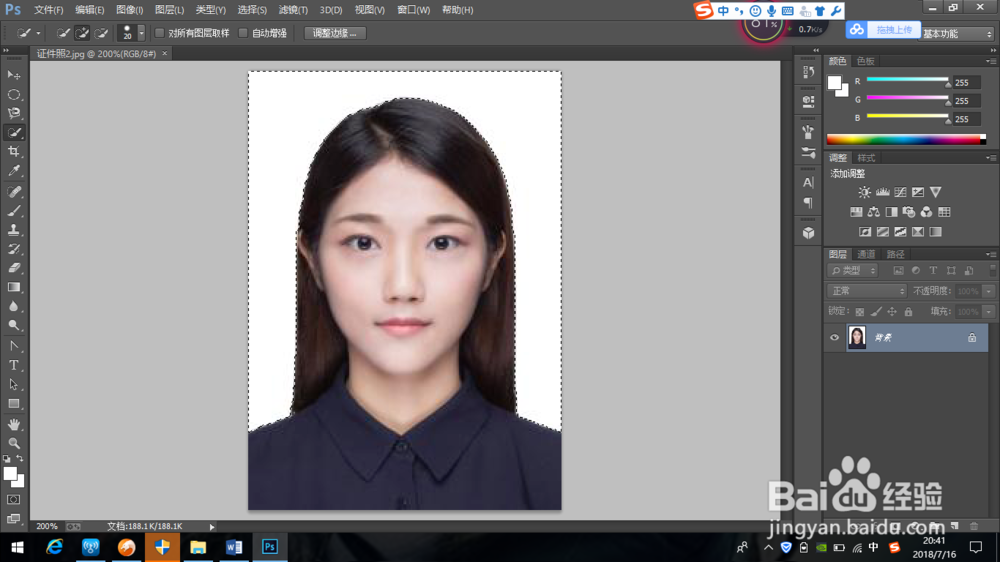Click Brightness/Contrast adjustment icon
Image resolution: width=1000 pixels, height=562 pixels.
tap(864, 192)
